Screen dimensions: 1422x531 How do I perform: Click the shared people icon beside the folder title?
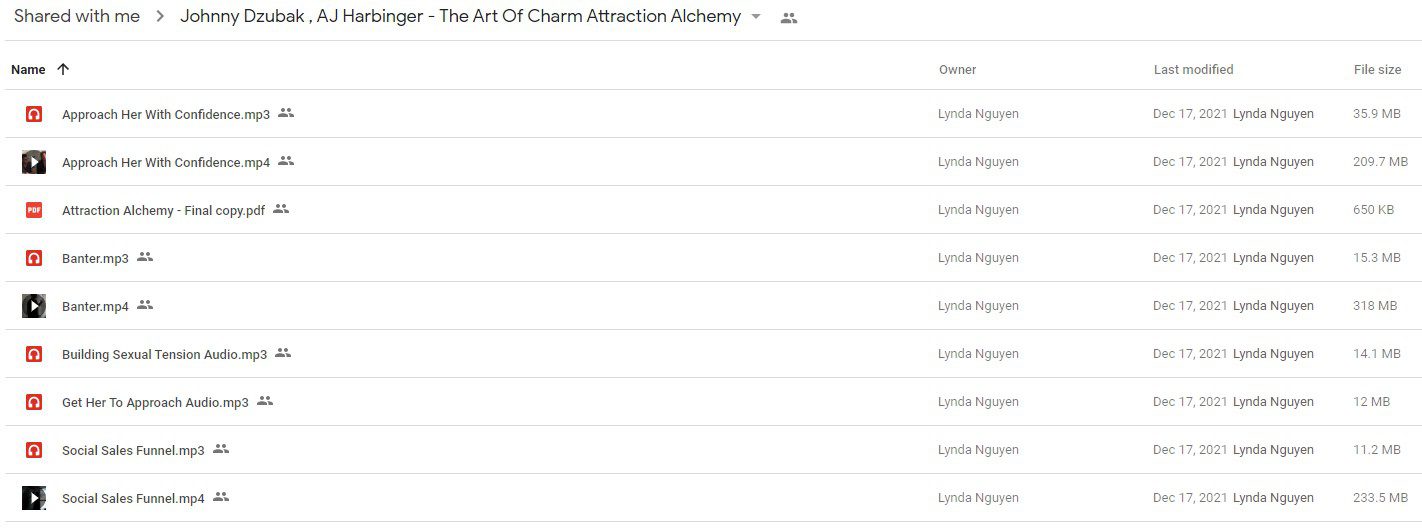(x=789, y=18)
